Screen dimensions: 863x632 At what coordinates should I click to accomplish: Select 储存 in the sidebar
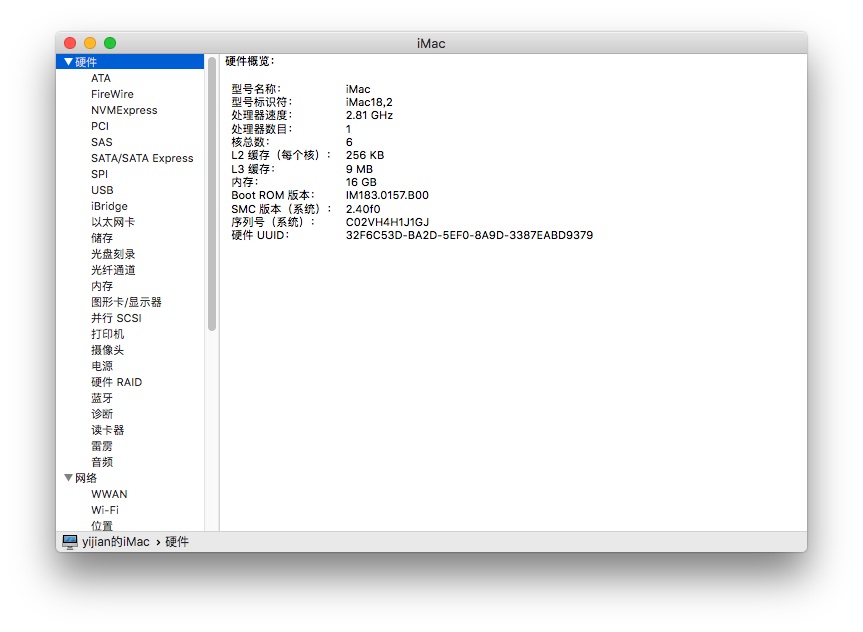(x=102, y=238)
